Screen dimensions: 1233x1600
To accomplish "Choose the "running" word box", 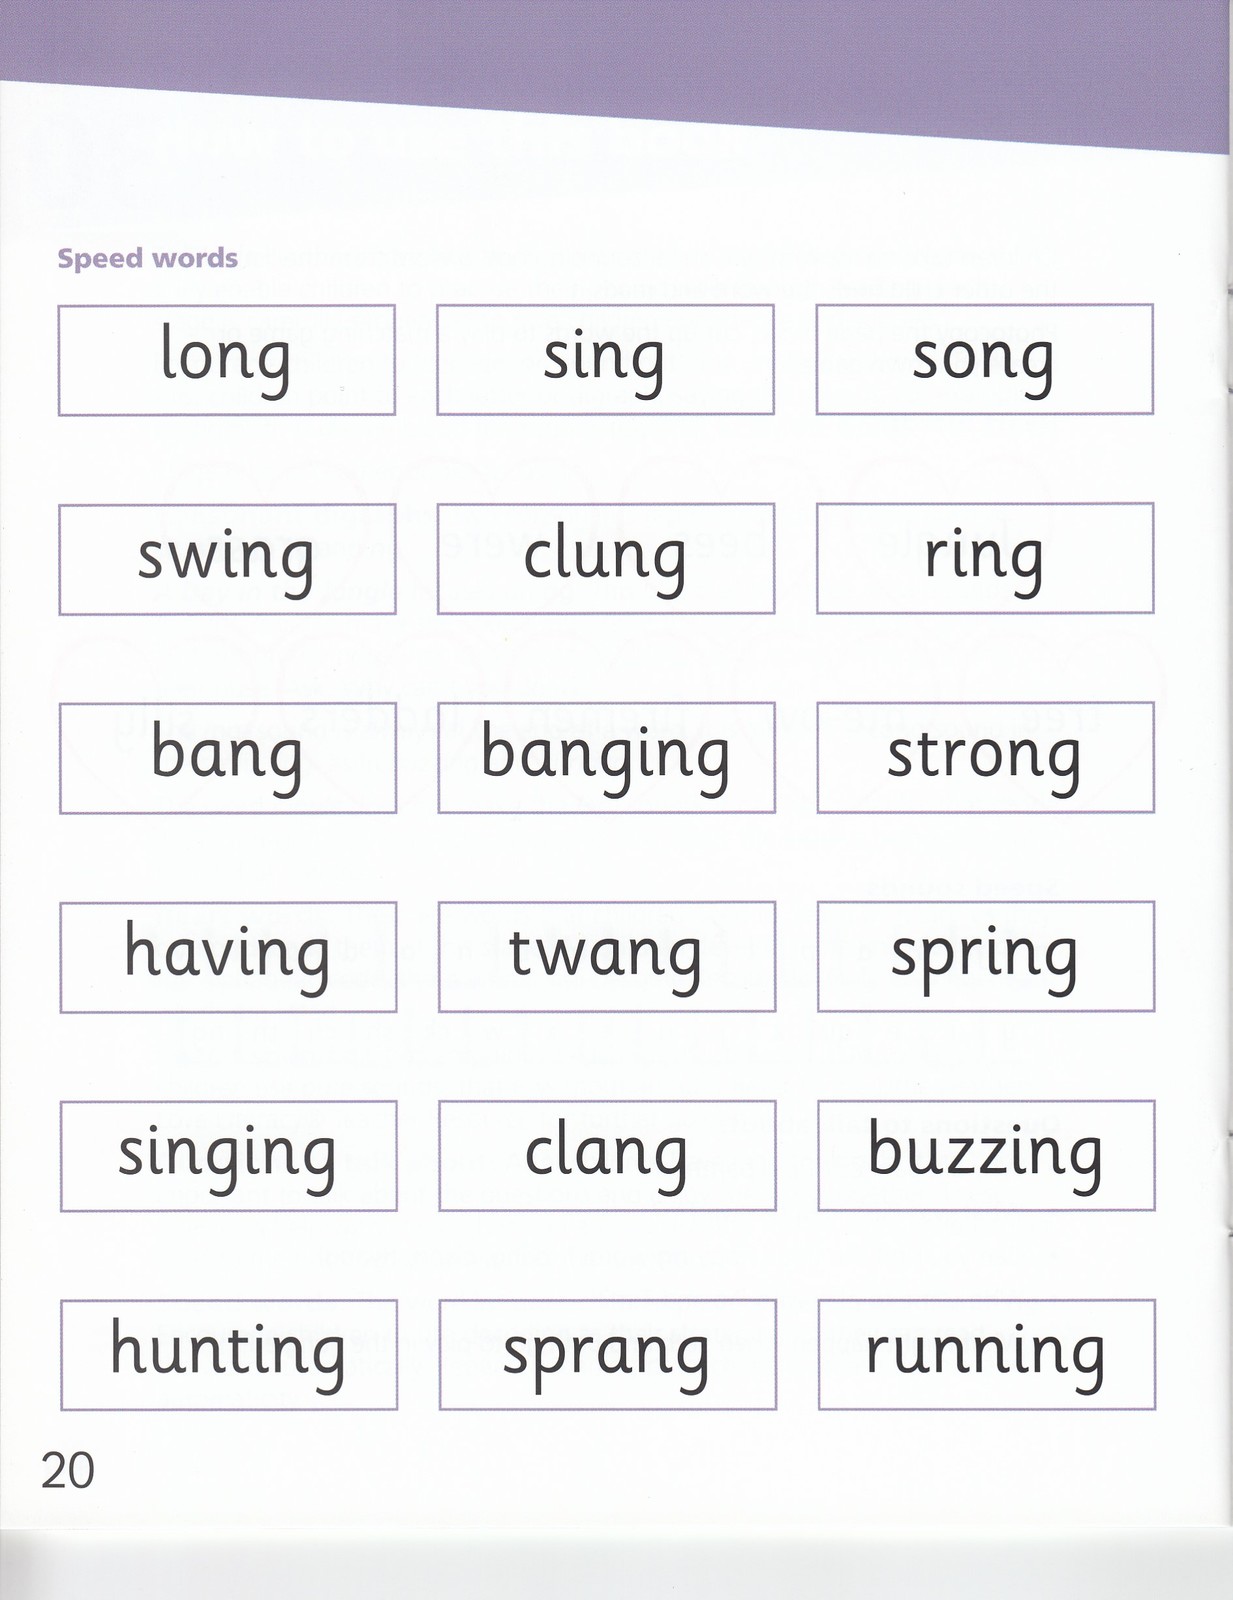I will coord(986,1355).
